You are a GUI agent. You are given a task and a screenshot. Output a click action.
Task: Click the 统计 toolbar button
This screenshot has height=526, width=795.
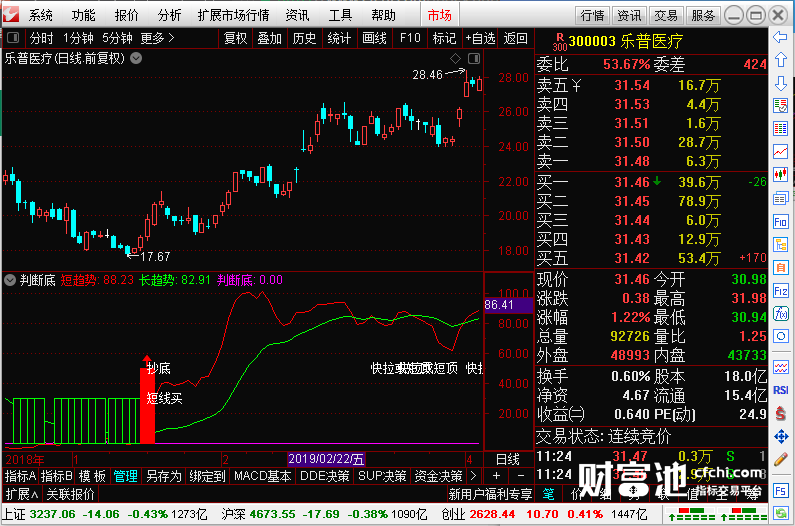339,38
